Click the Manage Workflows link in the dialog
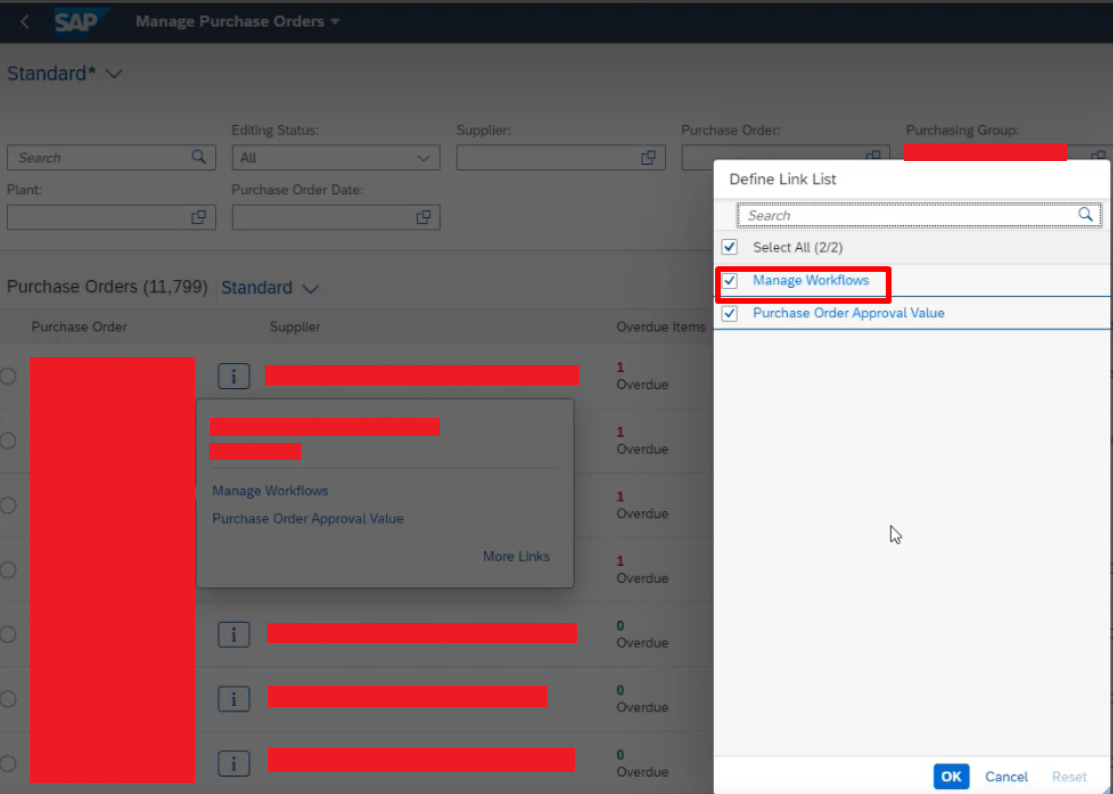Viewport: 1113px width, 794px height. coord(811,280)
